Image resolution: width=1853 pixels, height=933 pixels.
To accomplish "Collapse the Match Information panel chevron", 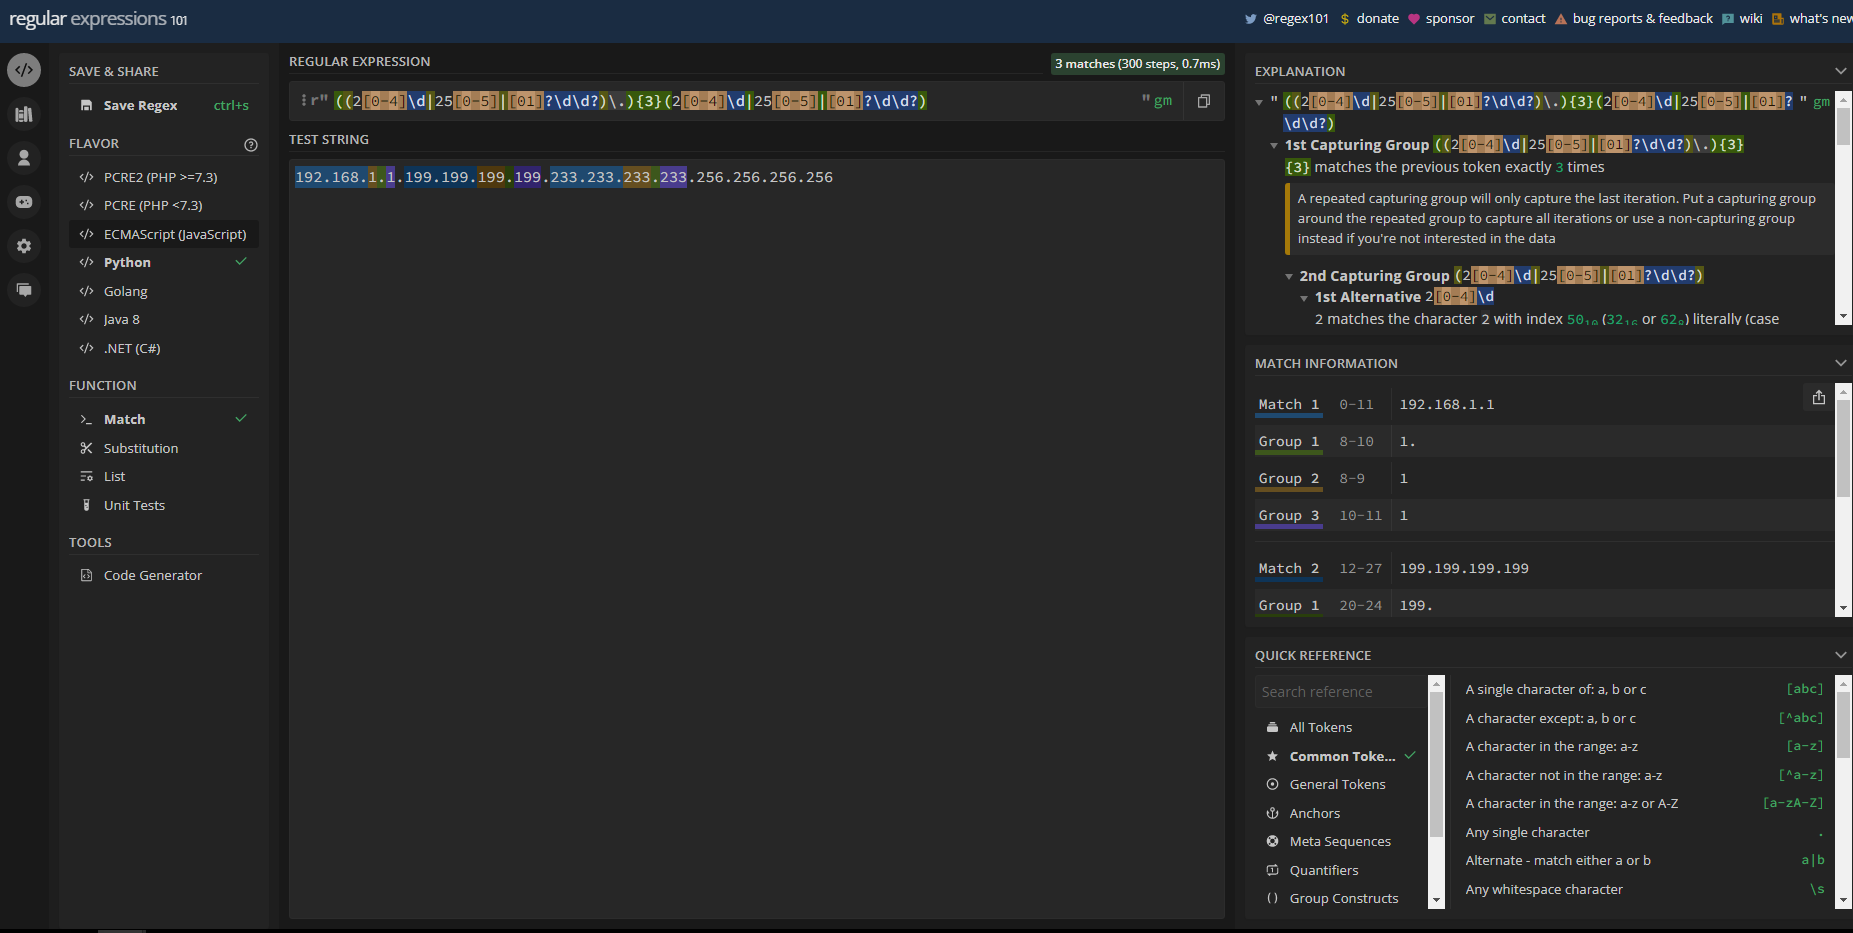I will coord(1840,363).
